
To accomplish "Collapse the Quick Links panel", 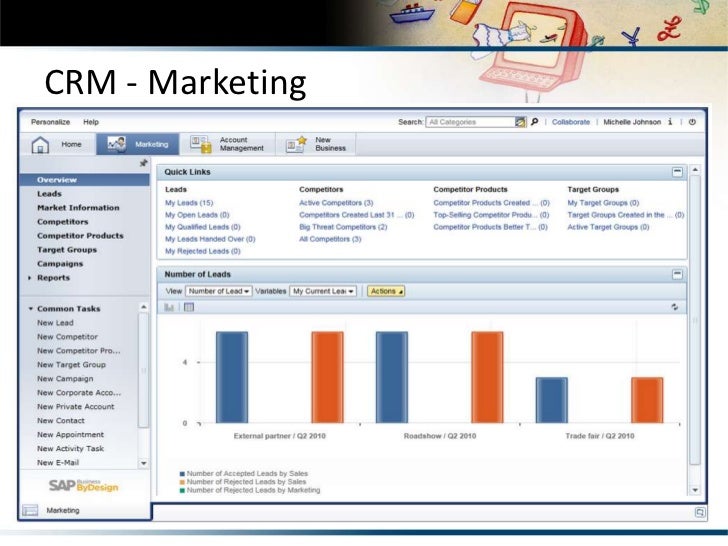I will (x=677, y=172).
